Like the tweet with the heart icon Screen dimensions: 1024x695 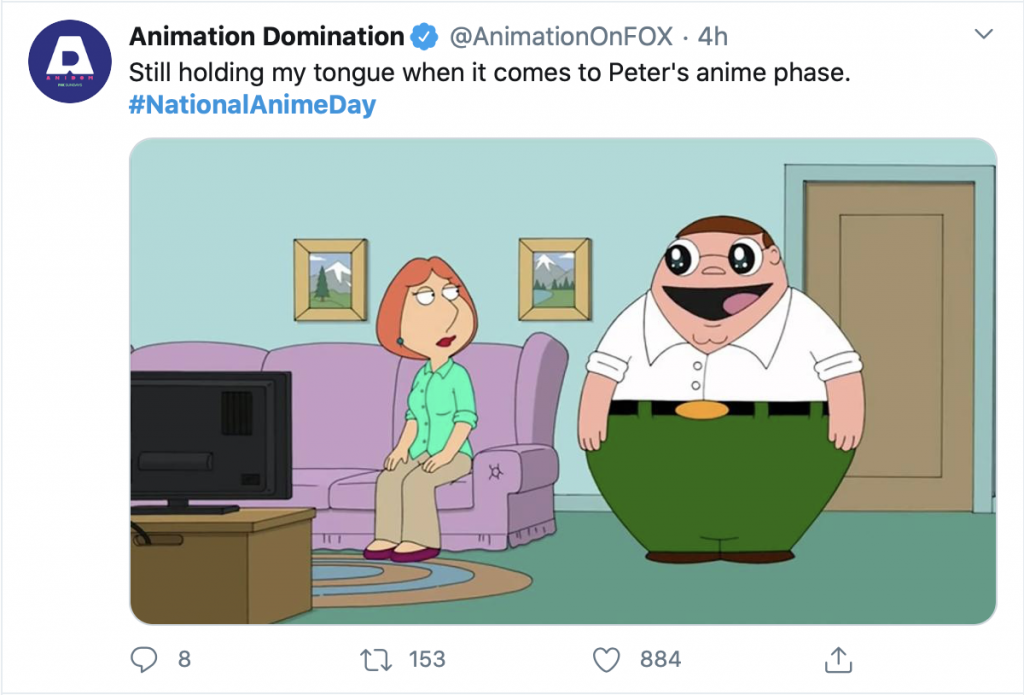pyautogui.click(x=607, y=658)
